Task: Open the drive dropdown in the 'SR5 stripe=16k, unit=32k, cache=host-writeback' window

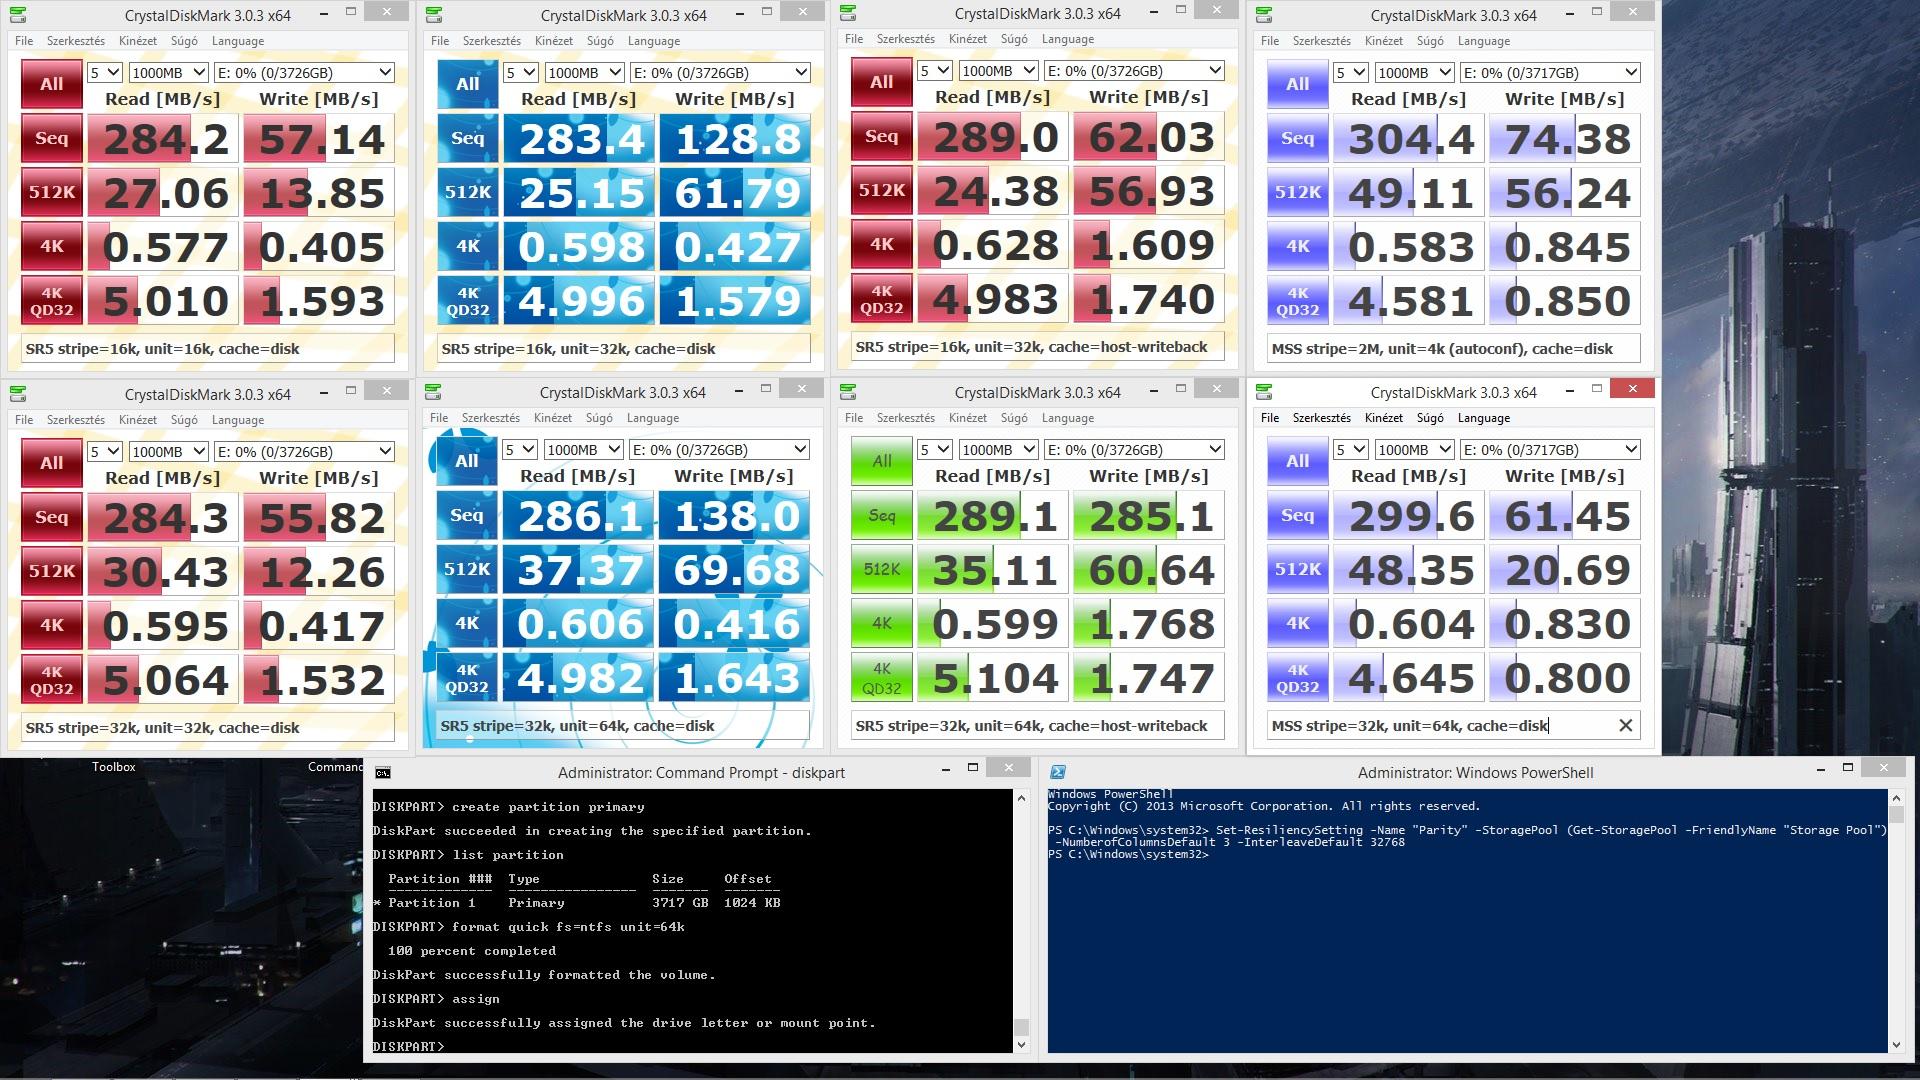Action: 1134,71
